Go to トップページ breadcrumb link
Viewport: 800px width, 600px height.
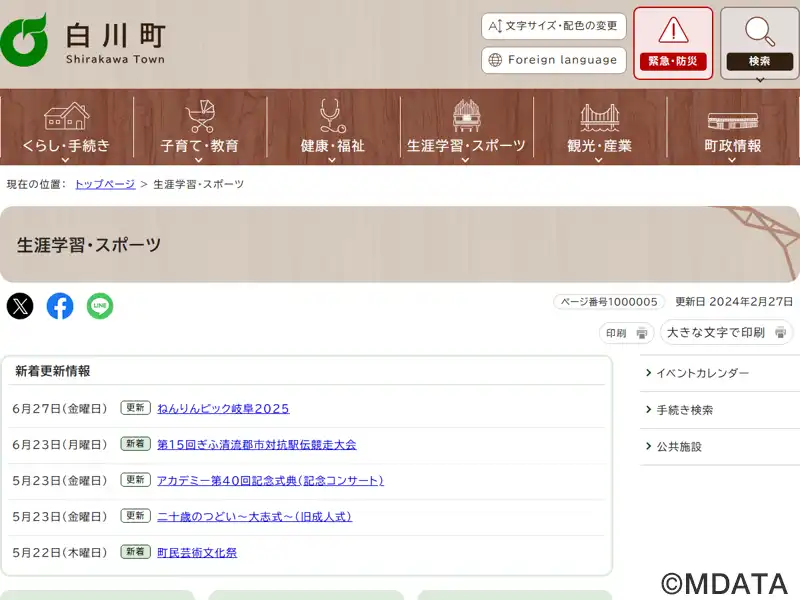pos(105,184)
